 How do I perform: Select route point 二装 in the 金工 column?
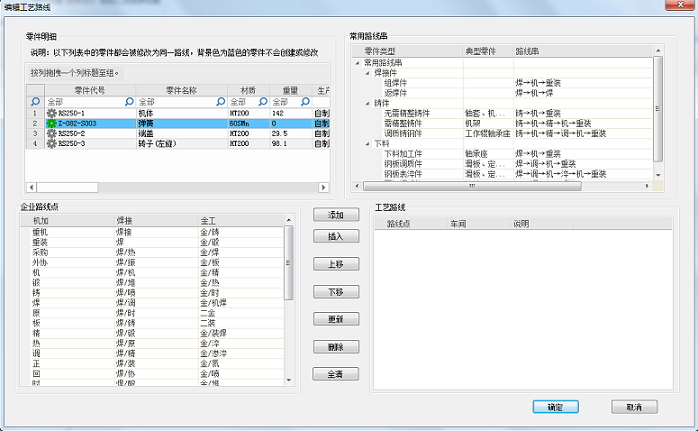208,323
